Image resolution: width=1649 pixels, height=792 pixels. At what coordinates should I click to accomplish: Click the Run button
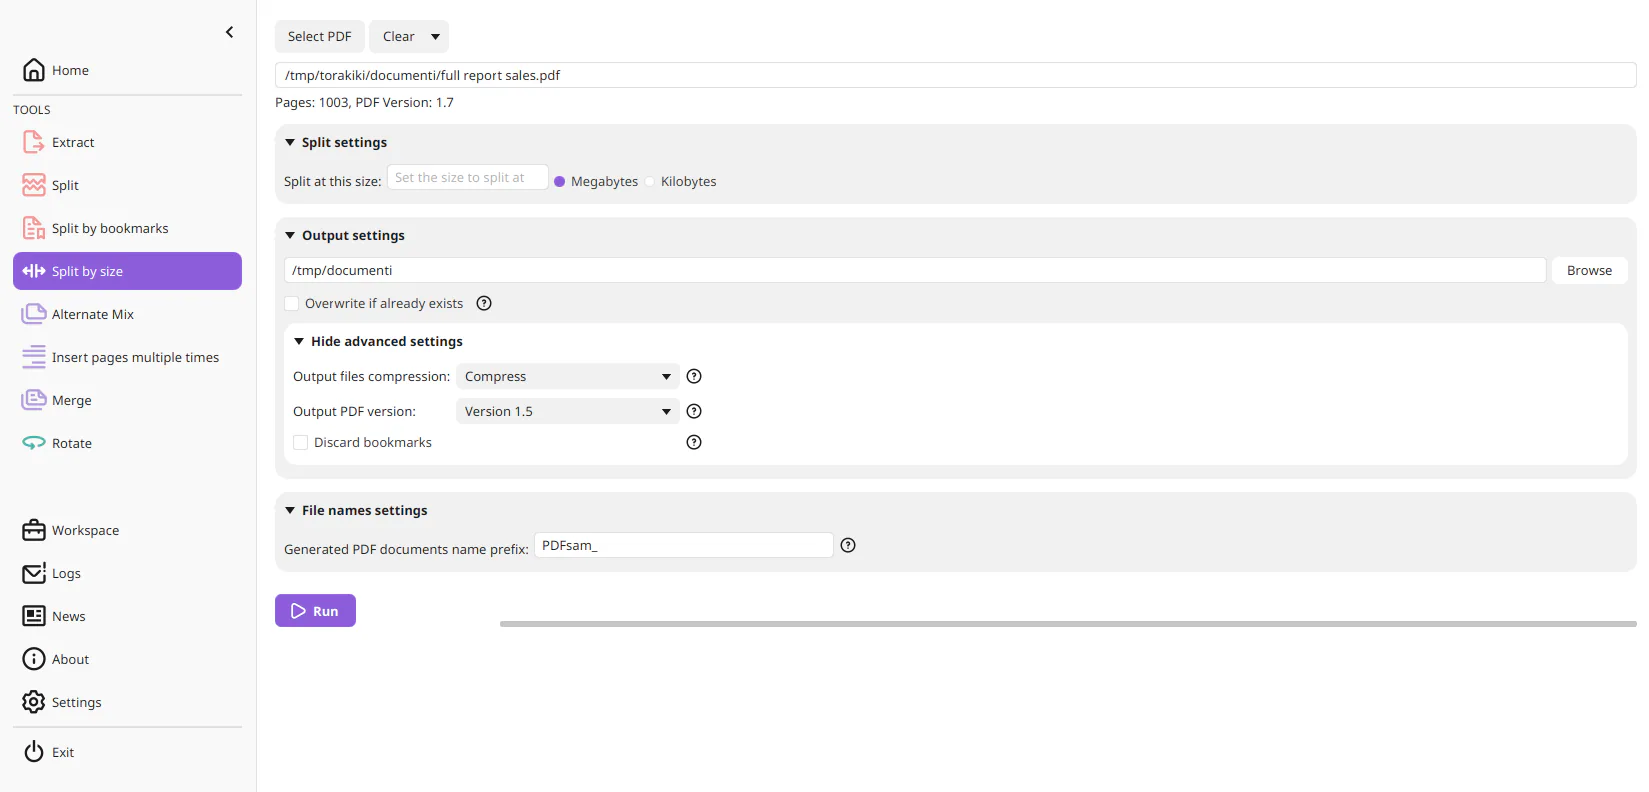pyautogui.click(x=315, y=611)
